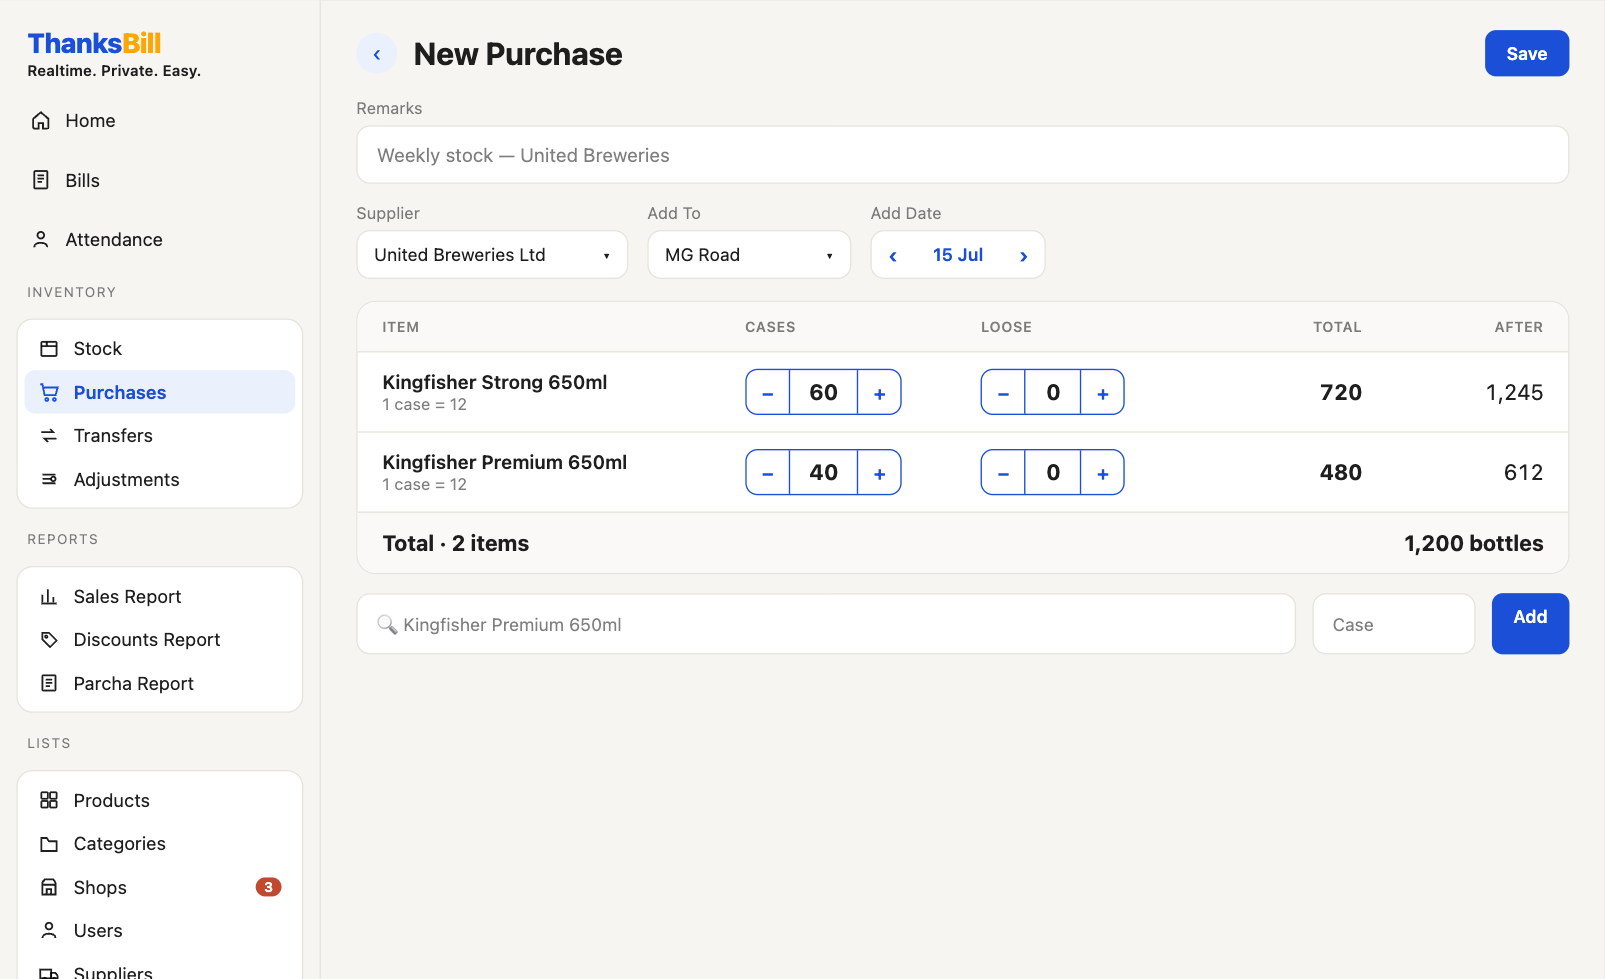This screenshot has width=1605, height=979.
Task: Focus the Remarks input field
Action: pyautogui.click(x=962, y=155)
